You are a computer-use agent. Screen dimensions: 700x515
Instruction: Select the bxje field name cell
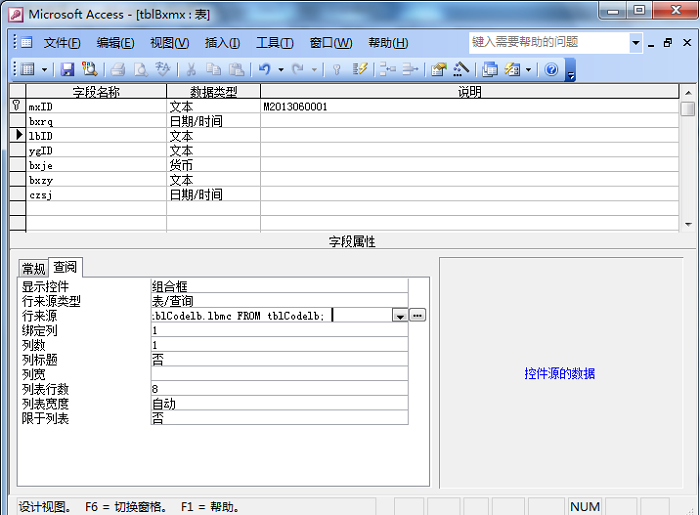pyautogui.click(x=96, y=164)
